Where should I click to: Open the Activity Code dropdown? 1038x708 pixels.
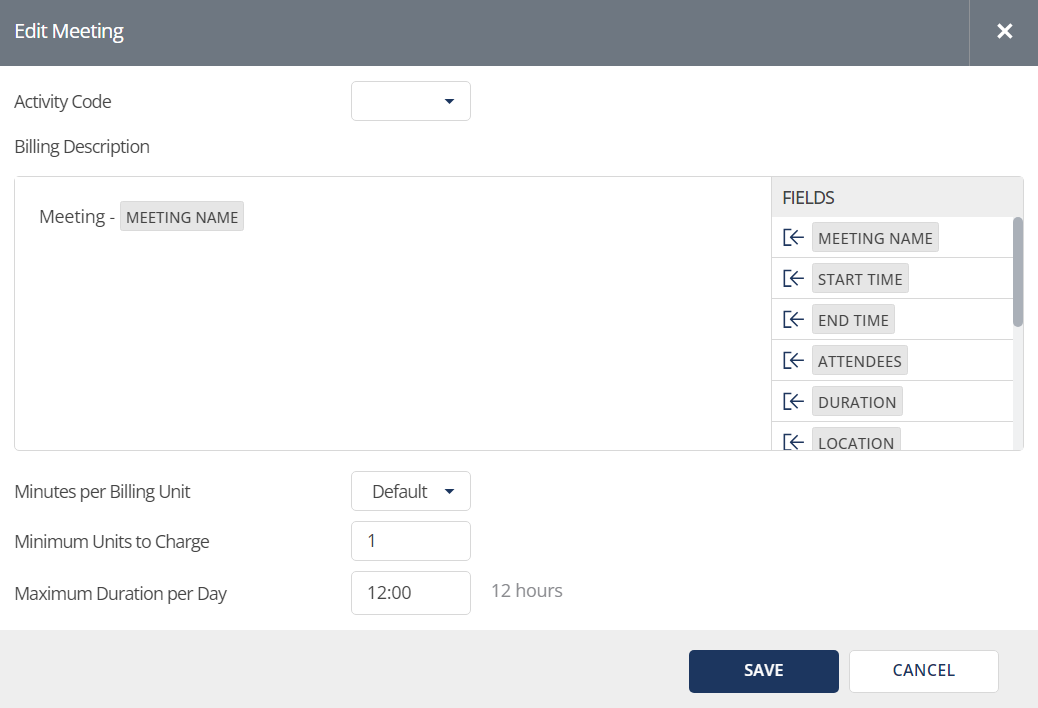point(410,101)
